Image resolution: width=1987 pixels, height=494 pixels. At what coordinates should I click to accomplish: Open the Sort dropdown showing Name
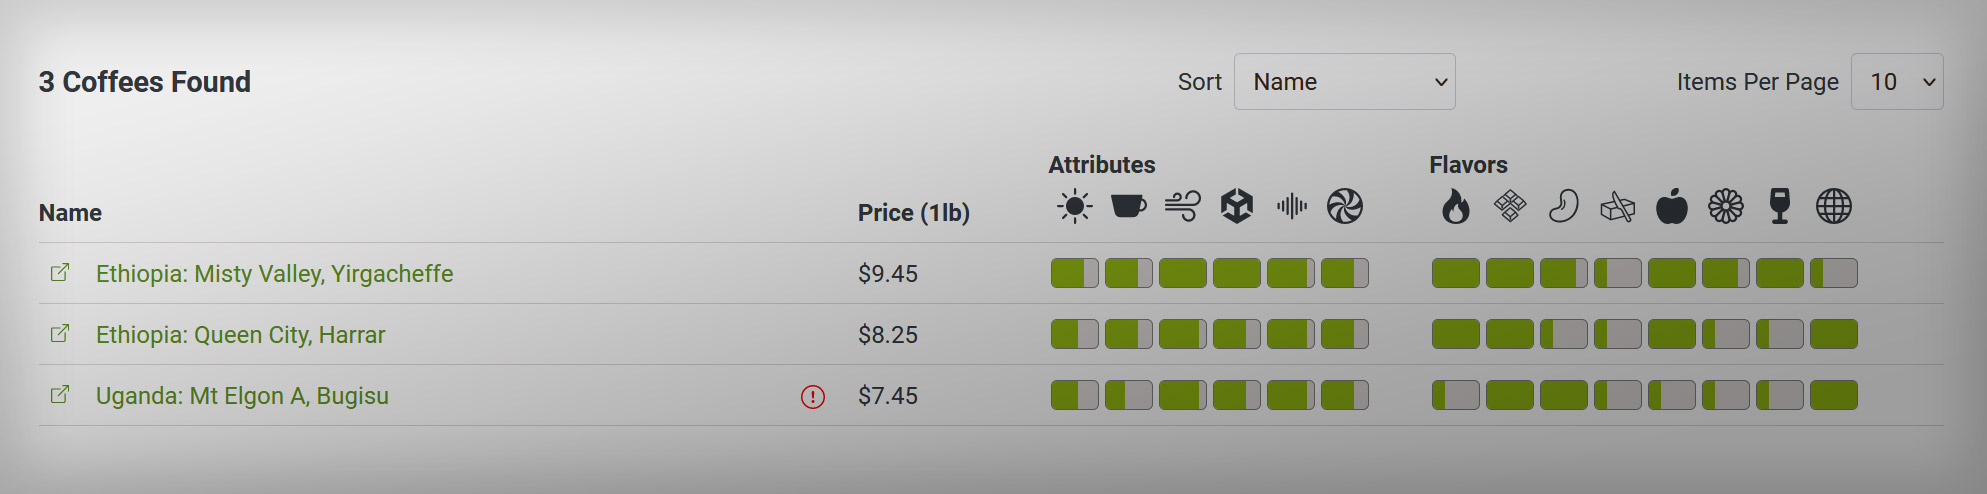(1344, 82)
